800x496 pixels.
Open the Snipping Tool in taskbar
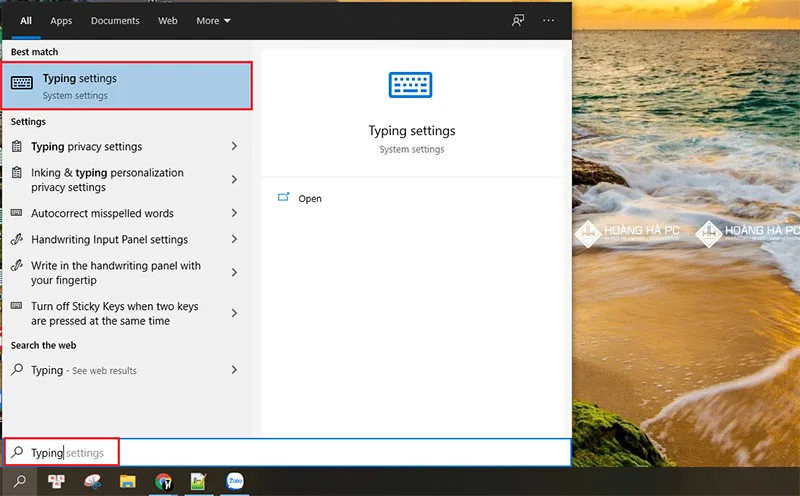92,481
